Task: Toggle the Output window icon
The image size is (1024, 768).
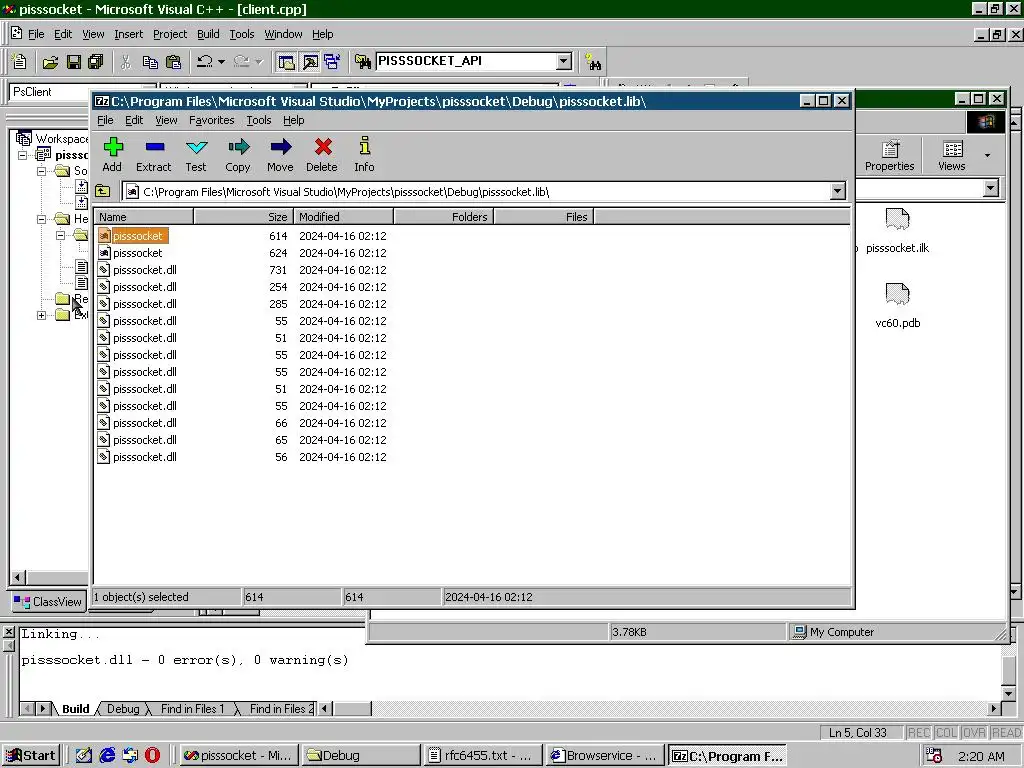Action: click(x=310, y=62)
